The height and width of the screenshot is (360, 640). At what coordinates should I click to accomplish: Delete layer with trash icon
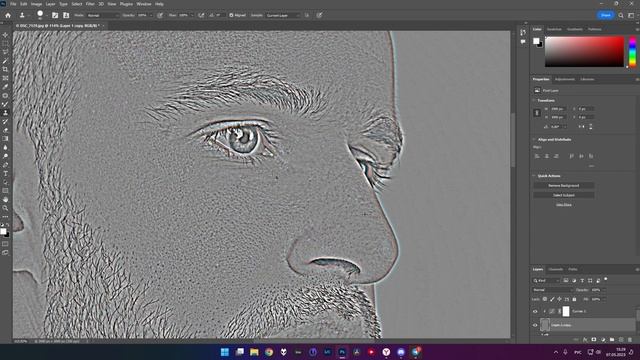[x=630, y=340]
